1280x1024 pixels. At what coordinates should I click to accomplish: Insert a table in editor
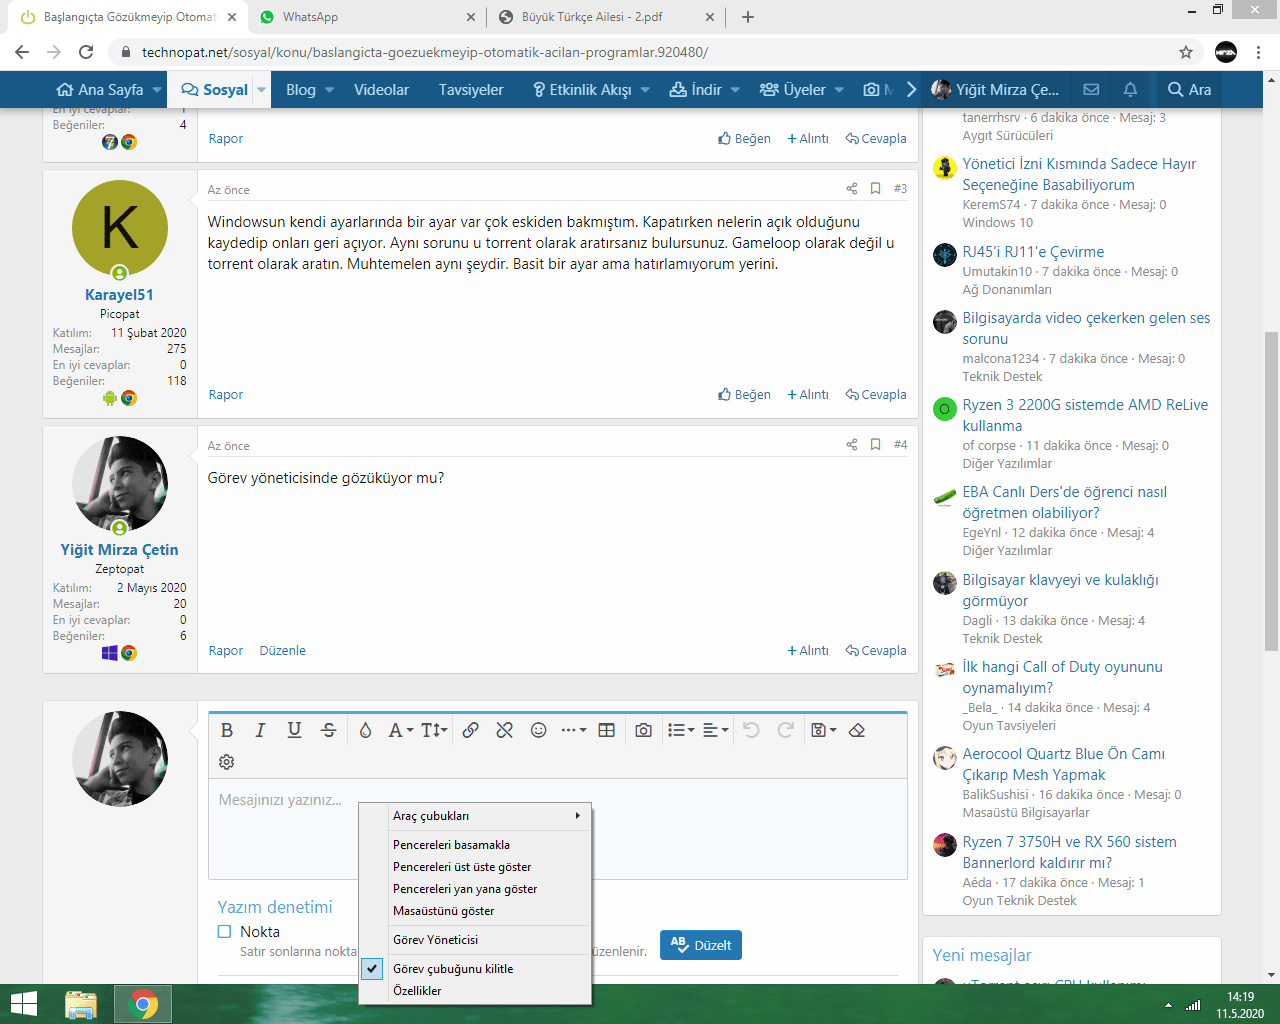pyautogui.click(x=606, y=730)
